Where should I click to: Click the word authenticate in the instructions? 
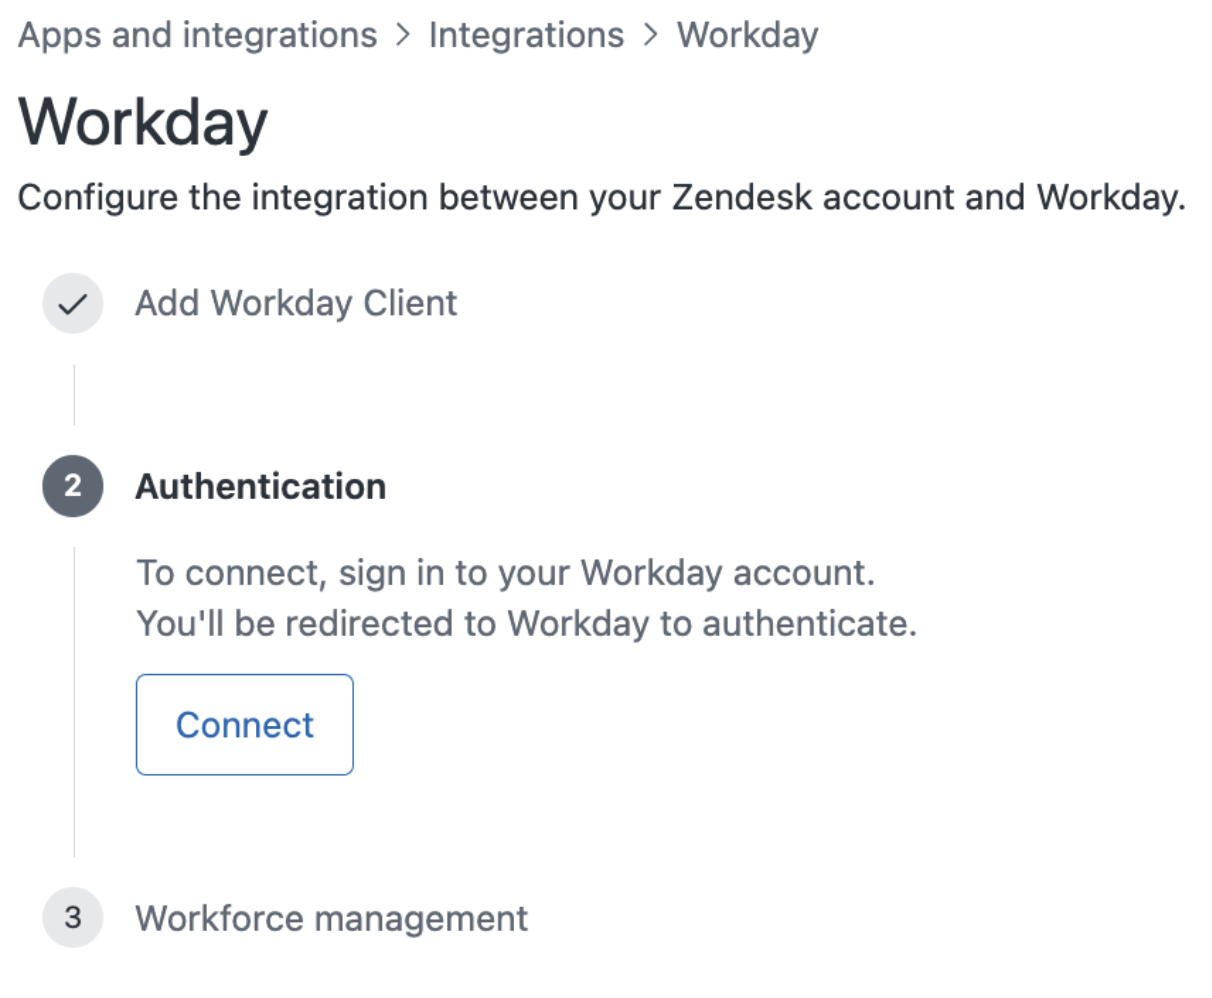[x=809, y=623]
